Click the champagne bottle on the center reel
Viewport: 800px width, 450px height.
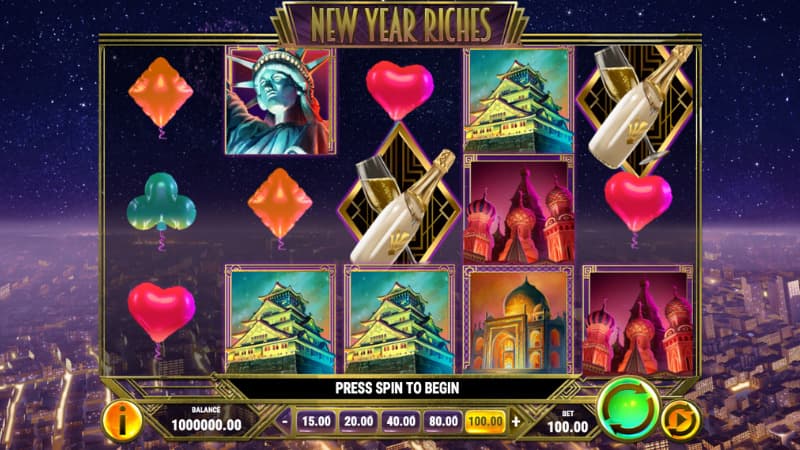pyautogui.click(x=399, y=203)
